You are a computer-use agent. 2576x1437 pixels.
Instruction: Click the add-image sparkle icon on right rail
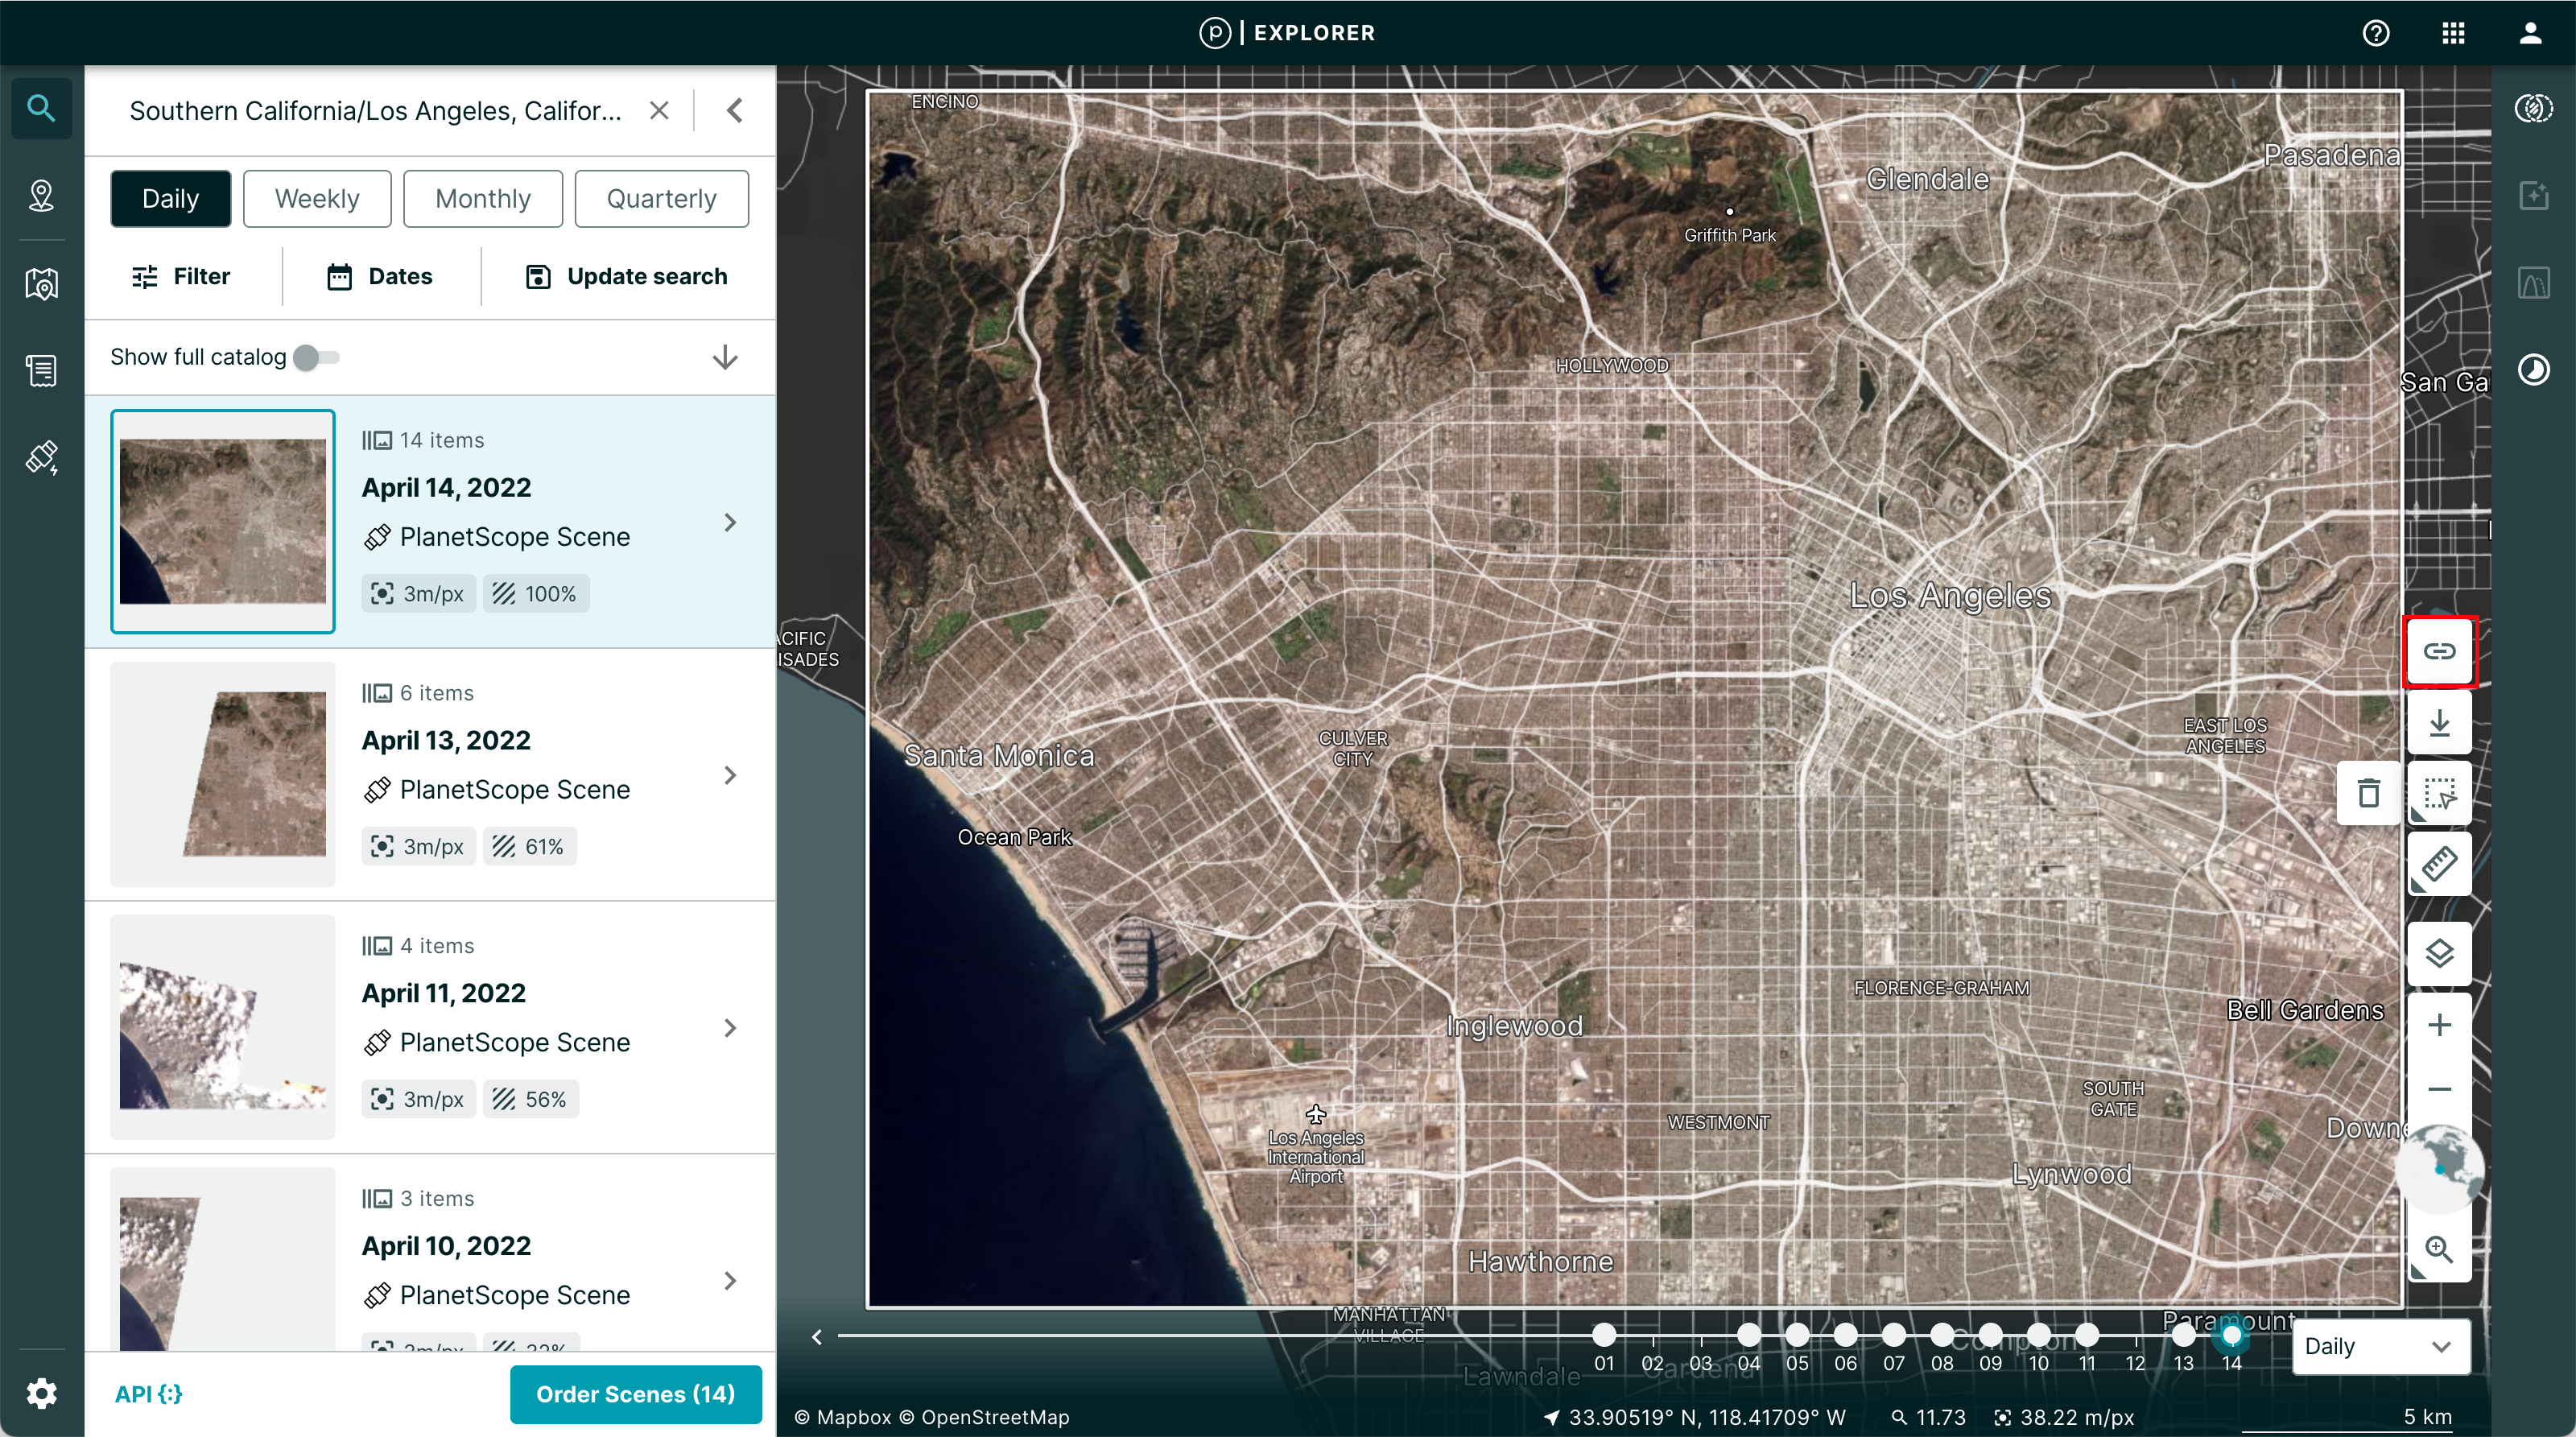pos(2533,195)
